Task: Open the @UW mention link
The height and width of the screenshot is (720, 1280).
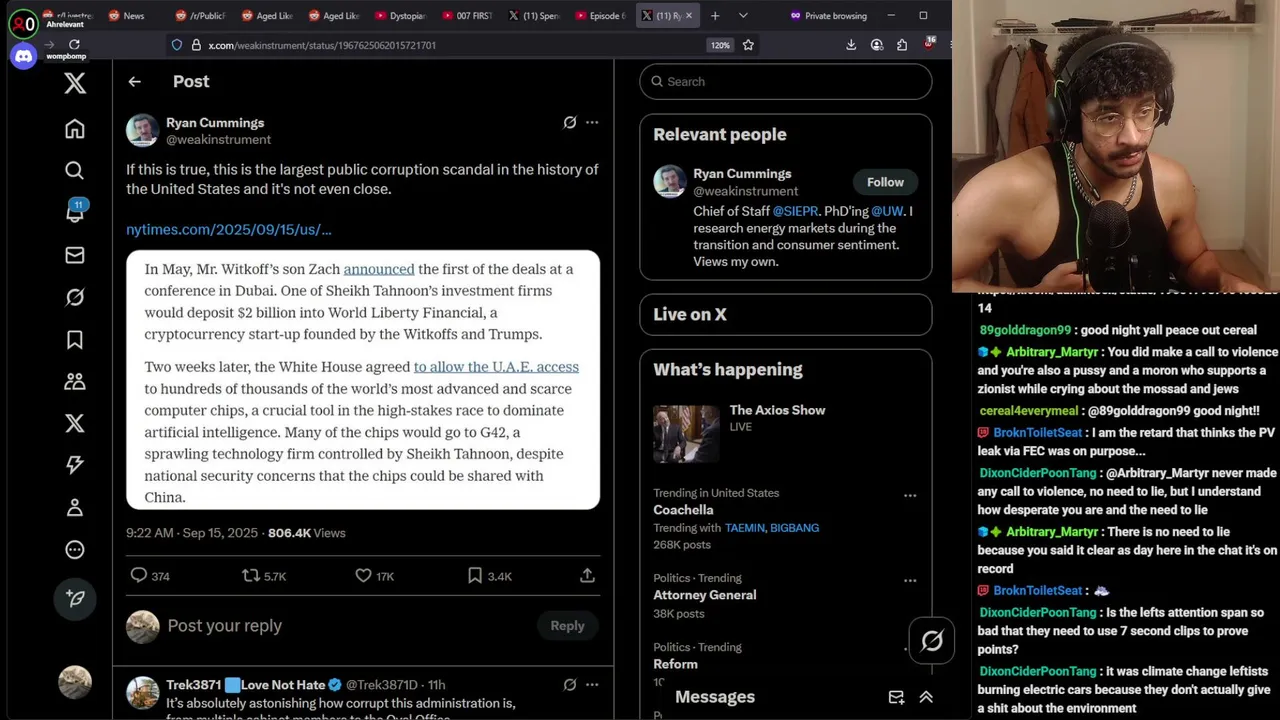Action: pos(887,211)
